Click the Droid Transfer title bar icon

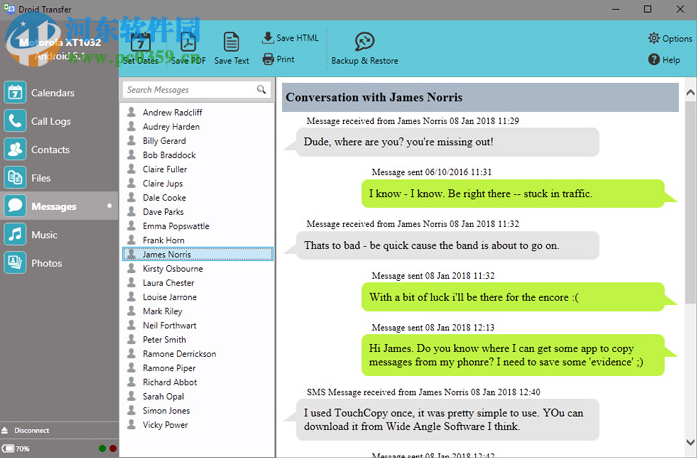click(x=8, y=8)
